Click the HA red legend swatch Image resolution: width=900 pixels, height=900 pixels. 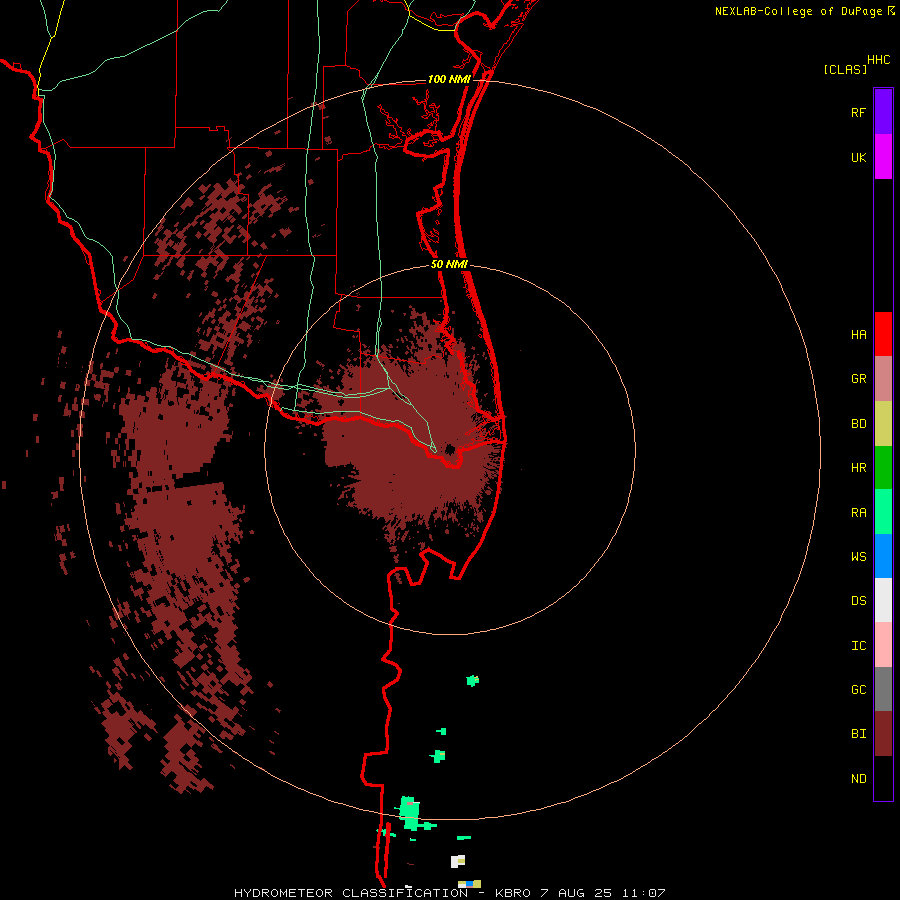point(883,334)
